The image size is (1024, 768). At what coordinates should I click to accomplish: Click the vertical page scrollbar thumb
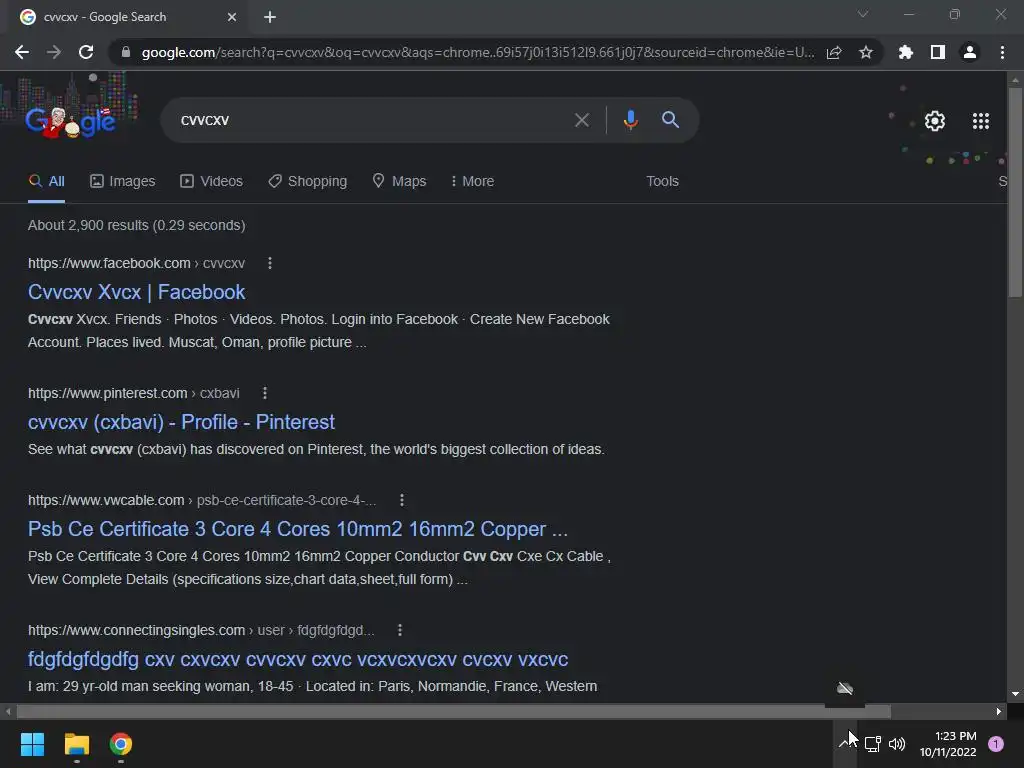[x=1015, y=191]
